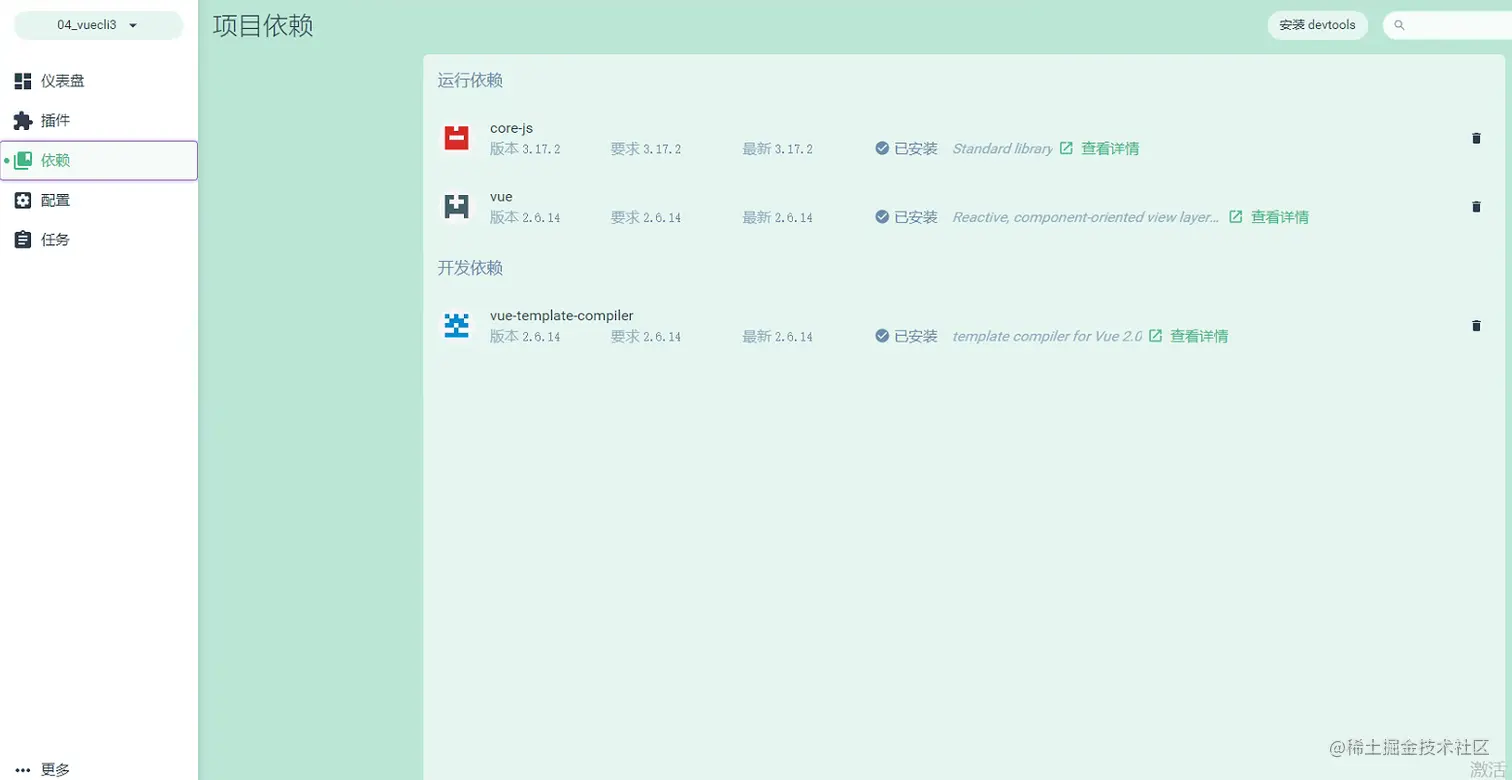1512x780 pixels.
Task: Click the puzzle-piece plugin icon
Action: (23, 121)
